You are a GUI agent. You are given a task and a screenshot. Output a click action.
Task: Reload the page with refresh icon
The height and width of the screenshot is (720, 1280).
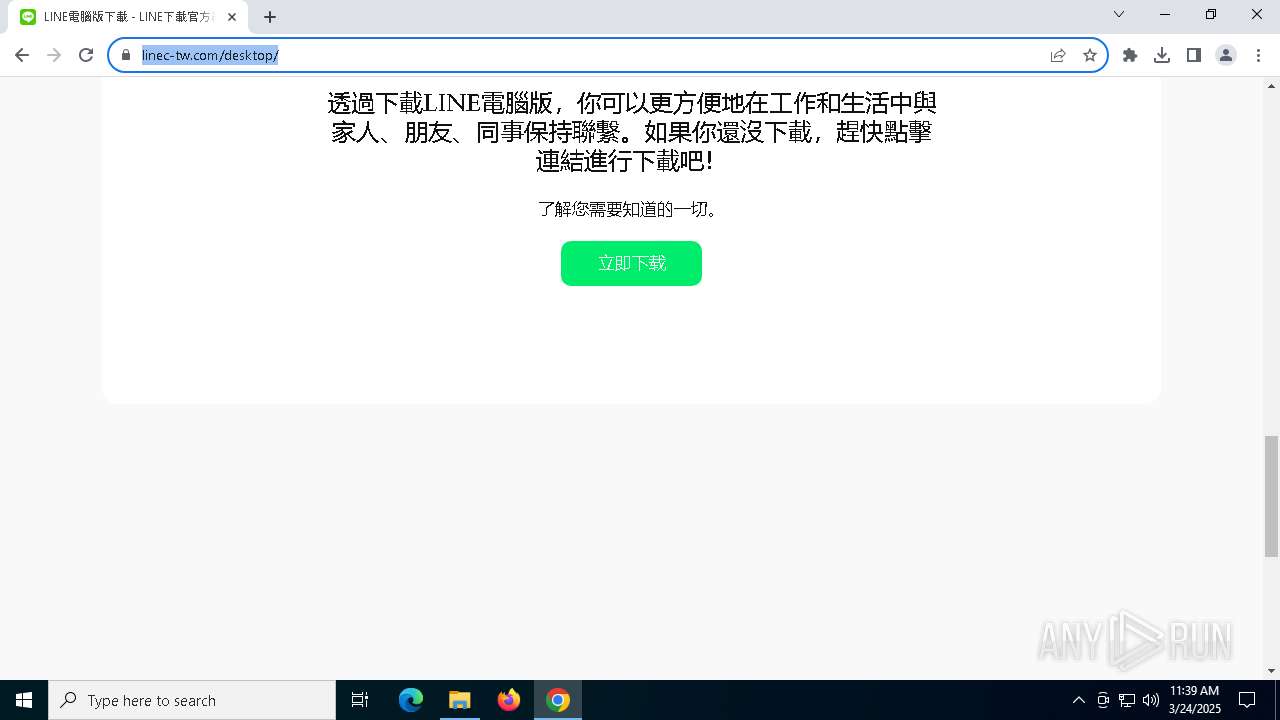click(86, 55)
